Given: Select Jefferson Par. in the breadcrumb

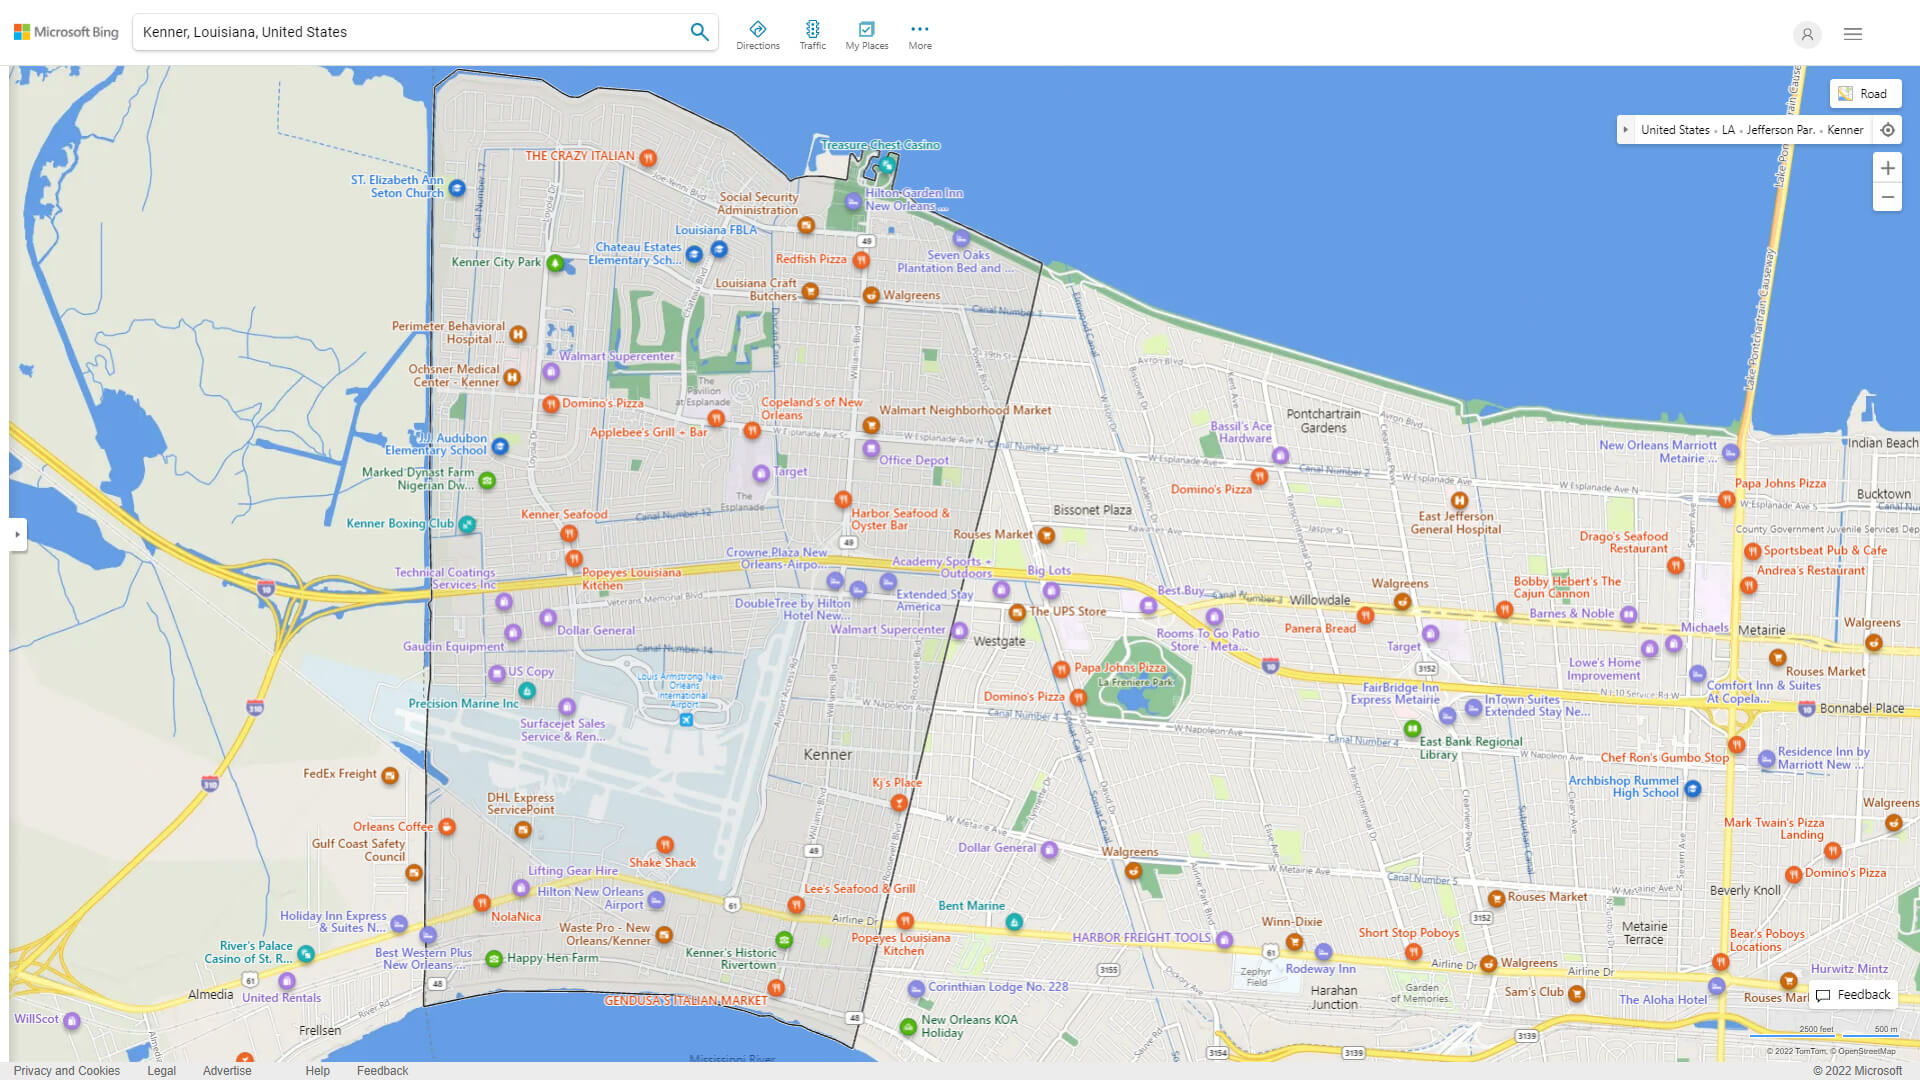Looking at the screenshot, I should (x=1780, y=130).
